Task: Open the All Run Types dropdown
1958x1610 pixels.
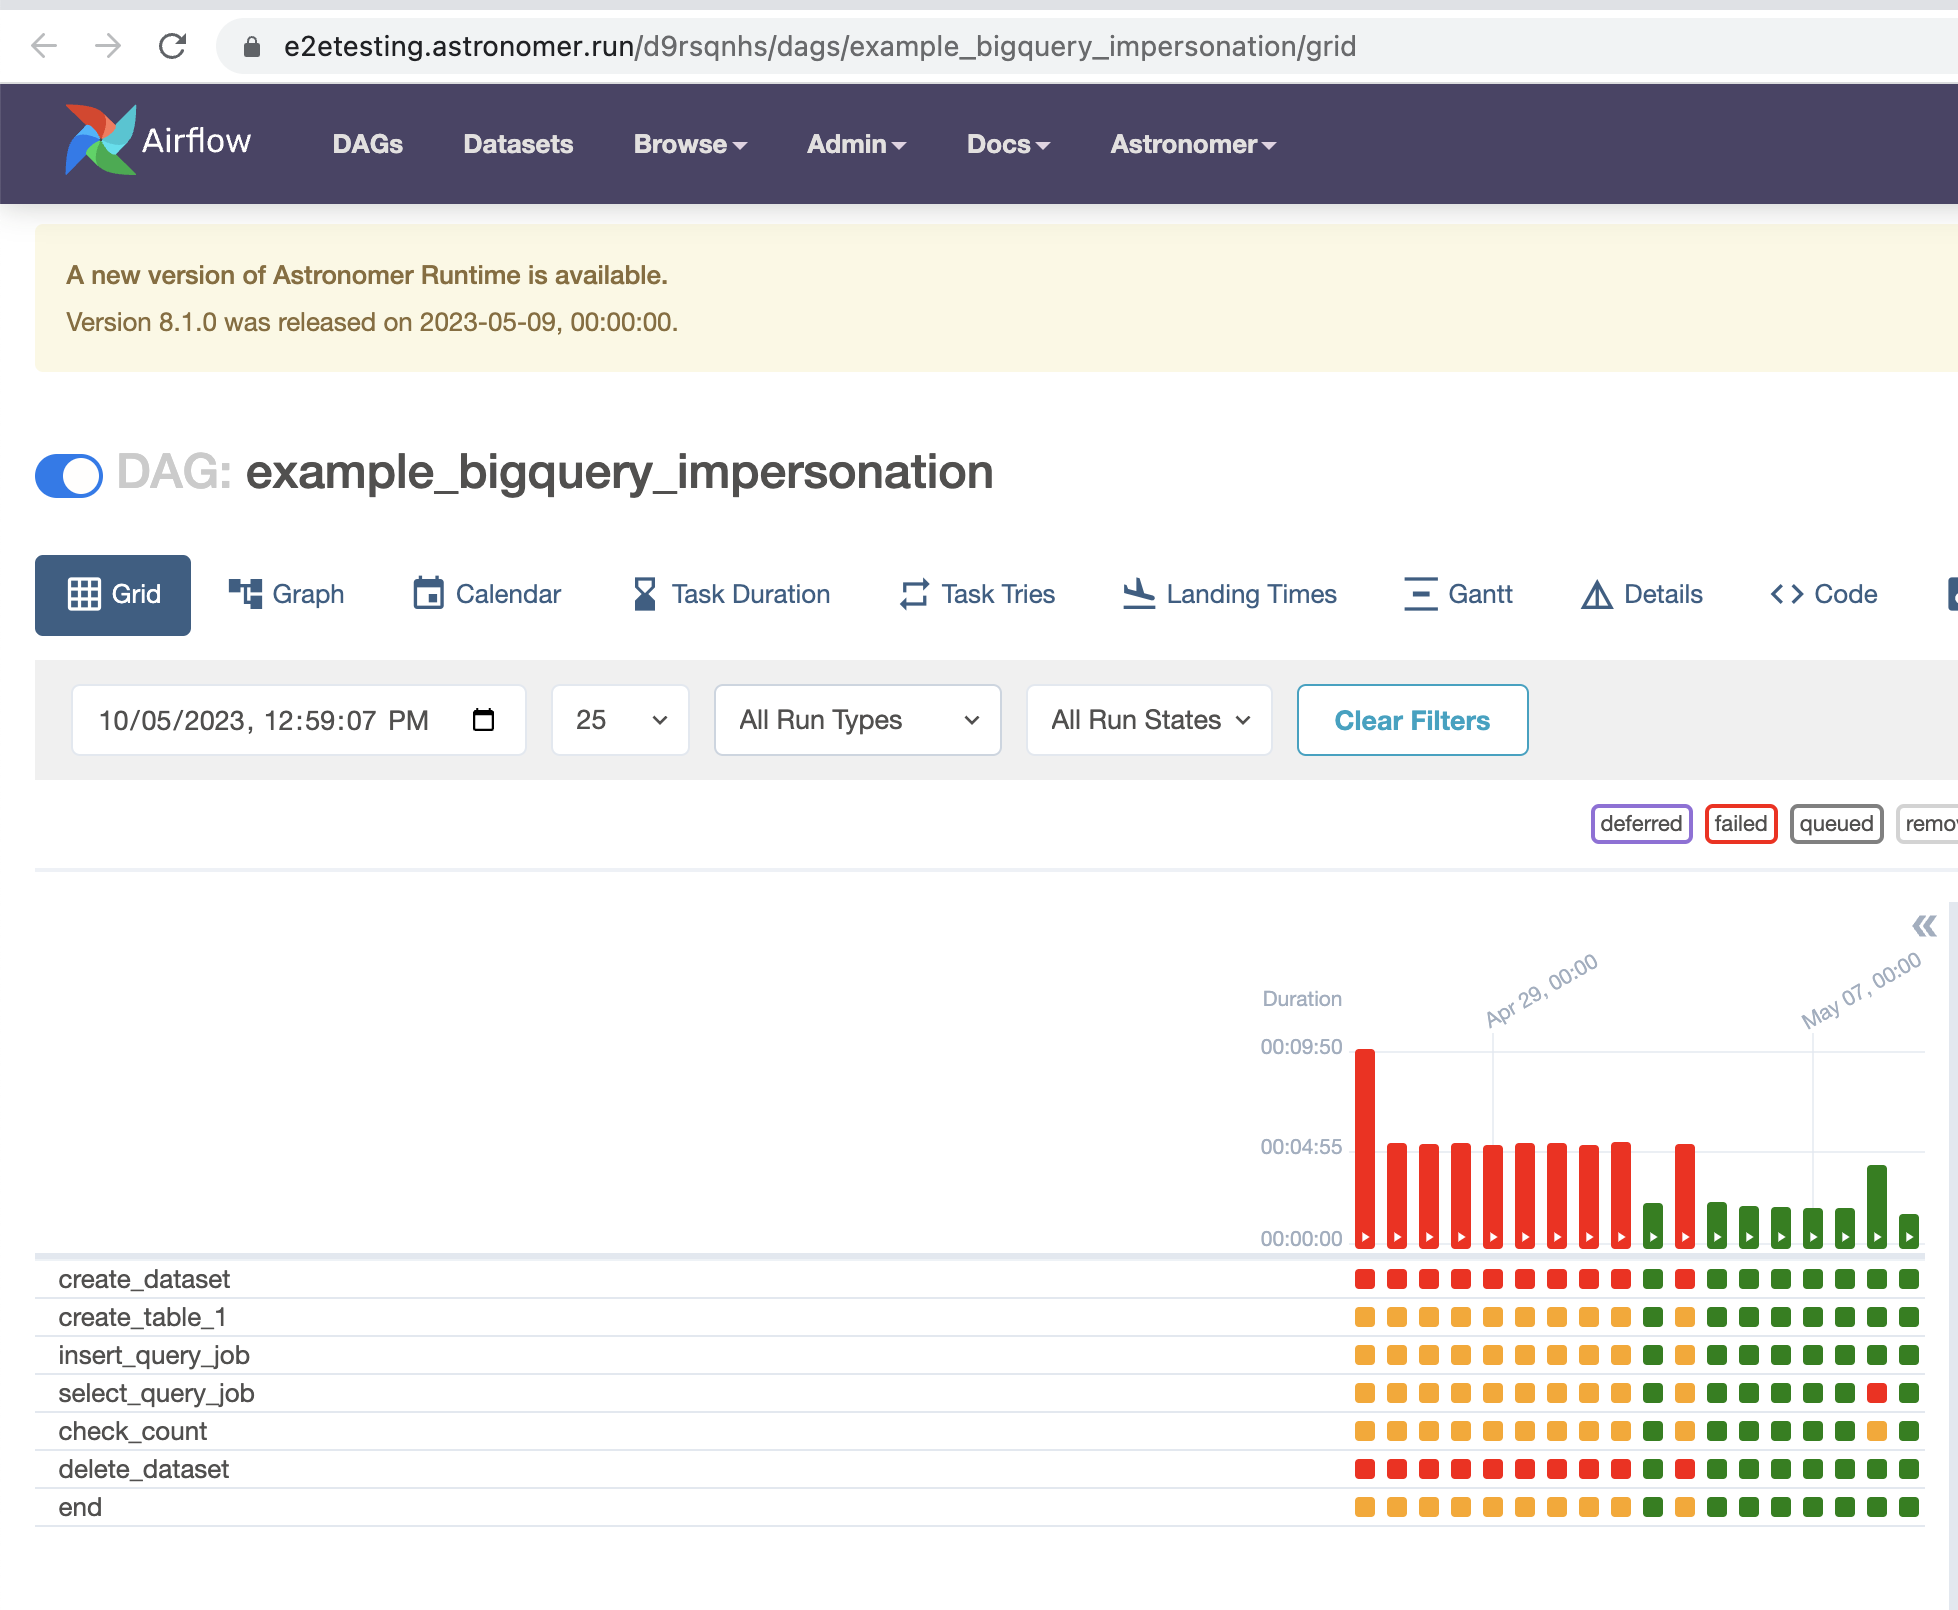Action: pyautogui.click(x=857, y=720)
